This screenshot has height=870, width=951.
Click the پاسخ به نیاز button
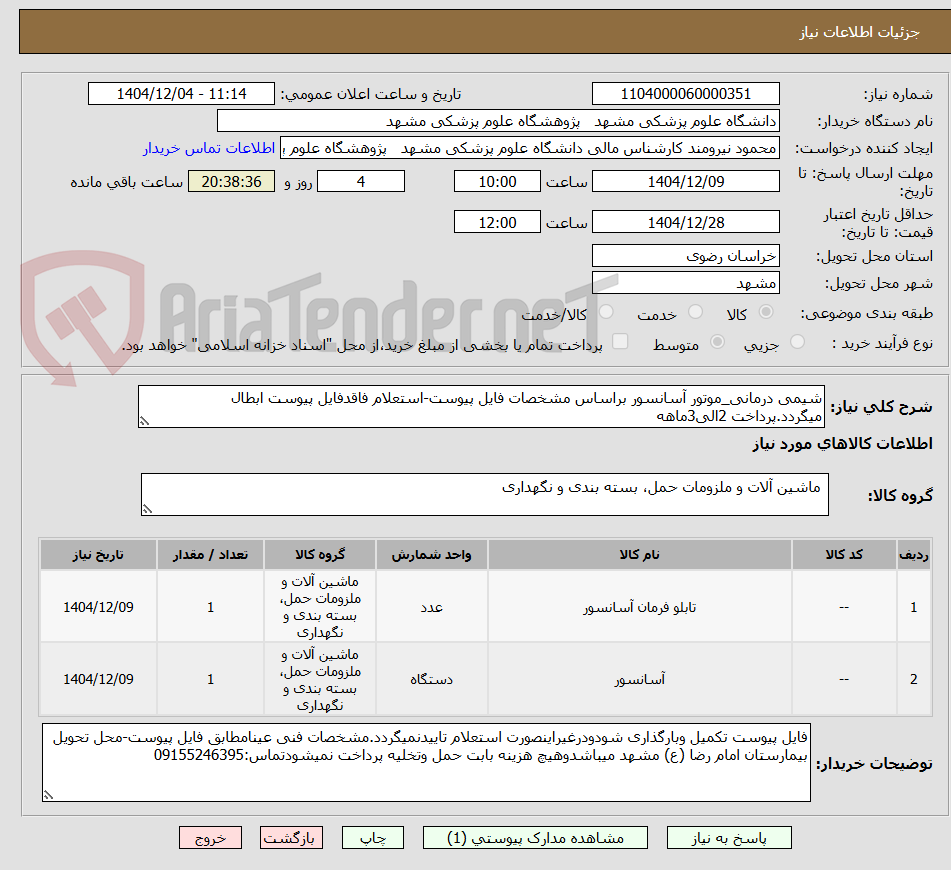click(x=729, y=838)
